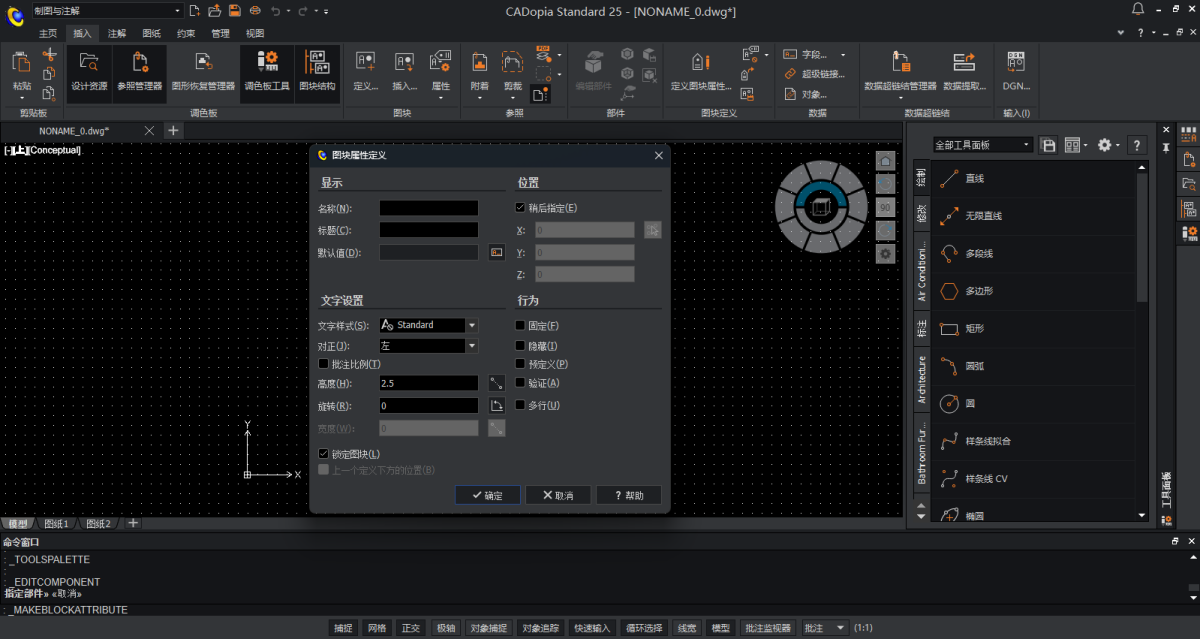Select the 多边形 tool in the palette

978,291
